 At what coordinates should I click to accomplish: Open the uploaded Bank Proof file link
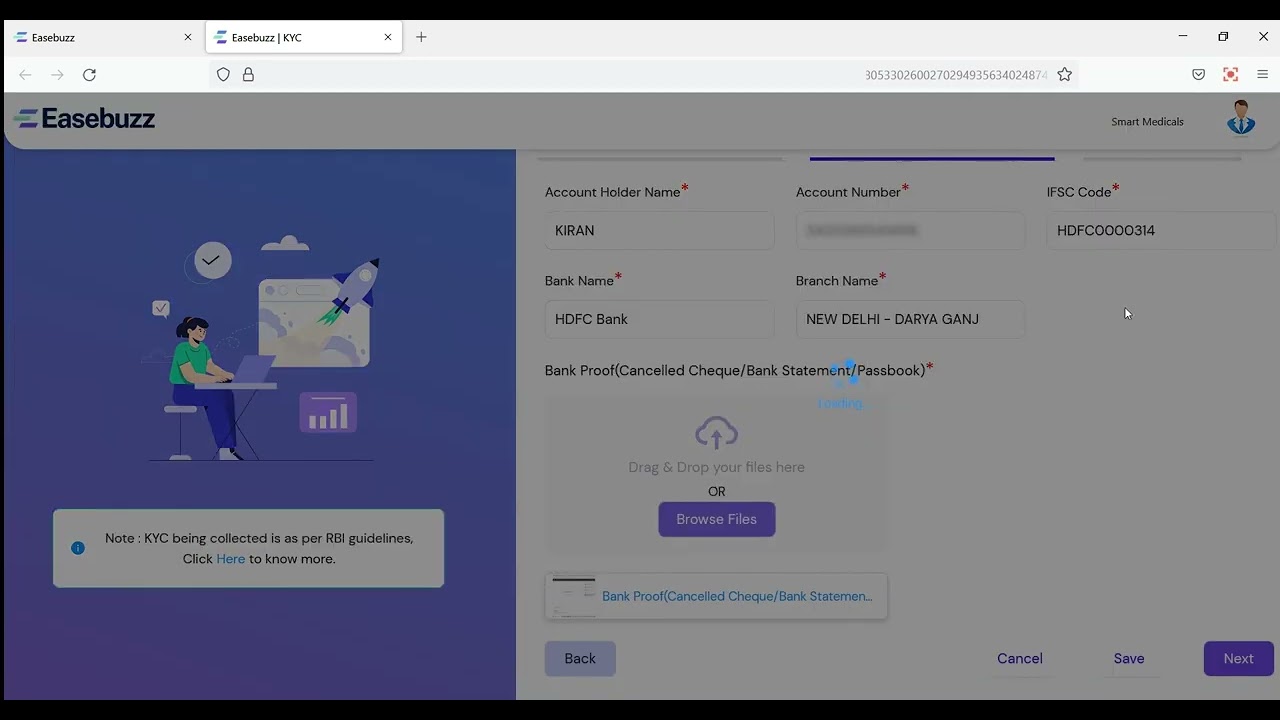737,596
